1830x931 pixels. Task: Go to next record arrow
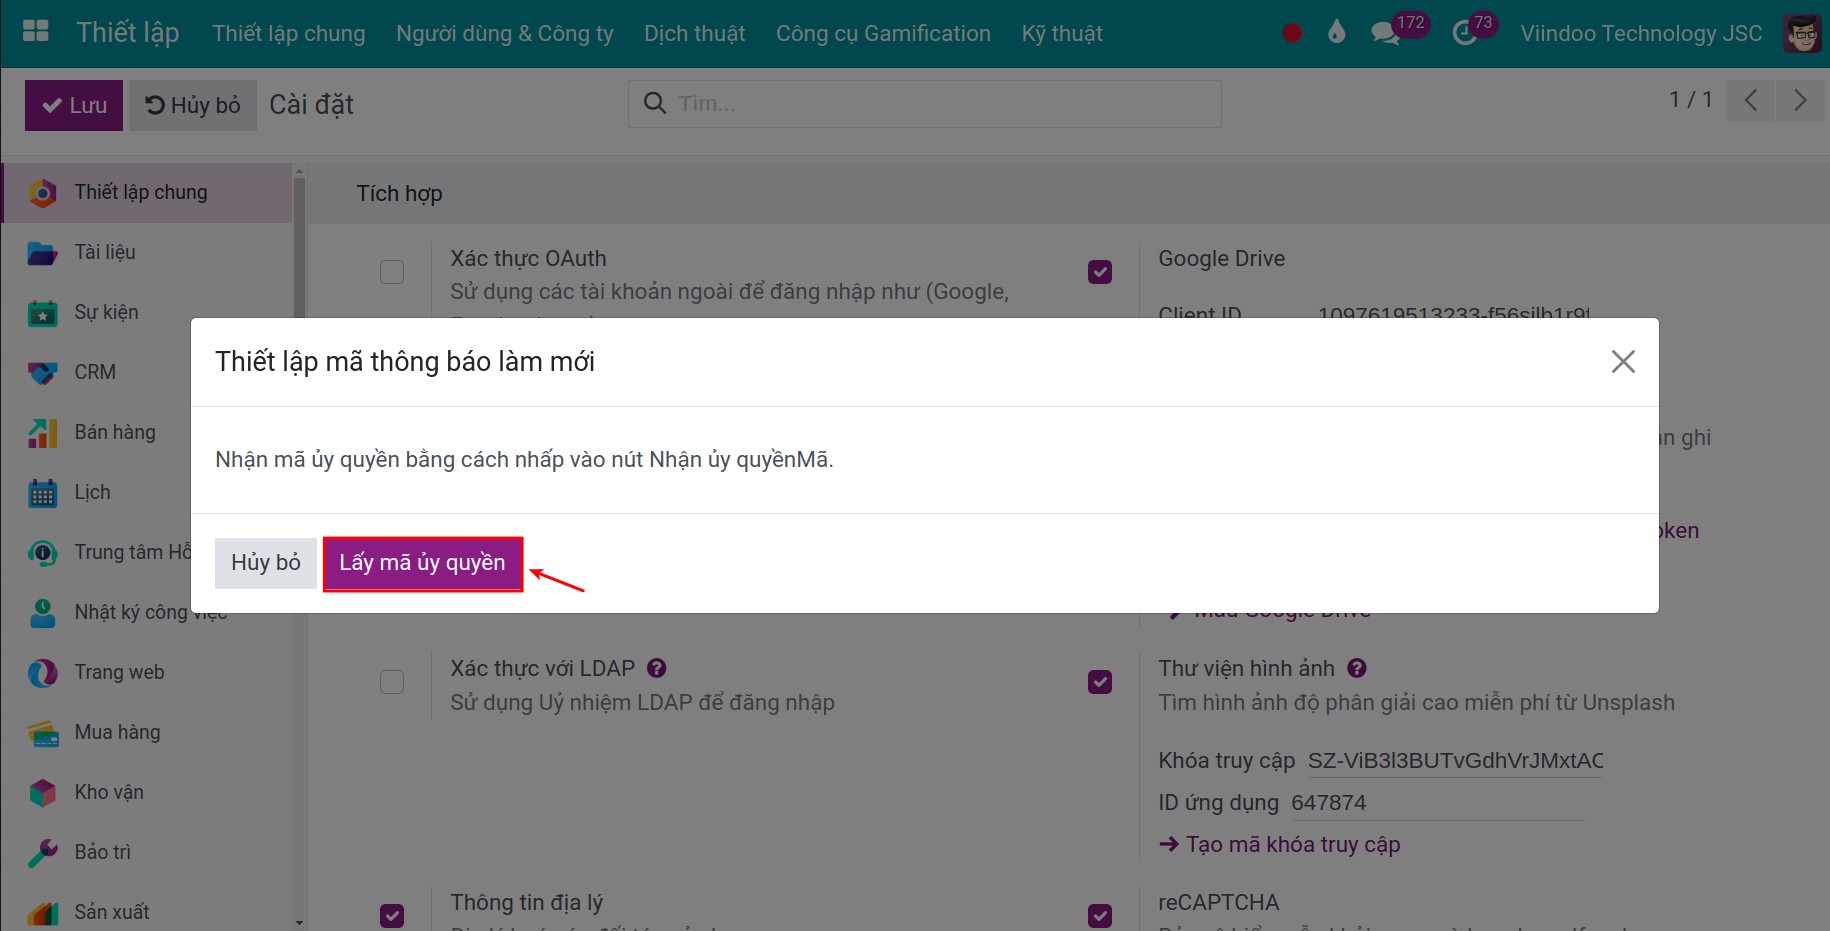[1800, 100]
